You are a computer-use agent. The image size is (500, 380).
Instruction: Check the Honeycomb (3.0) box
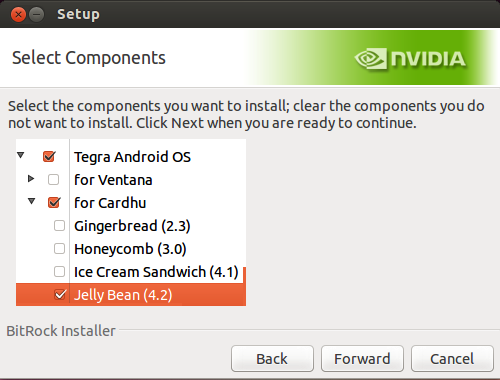(x=59, y=249)
